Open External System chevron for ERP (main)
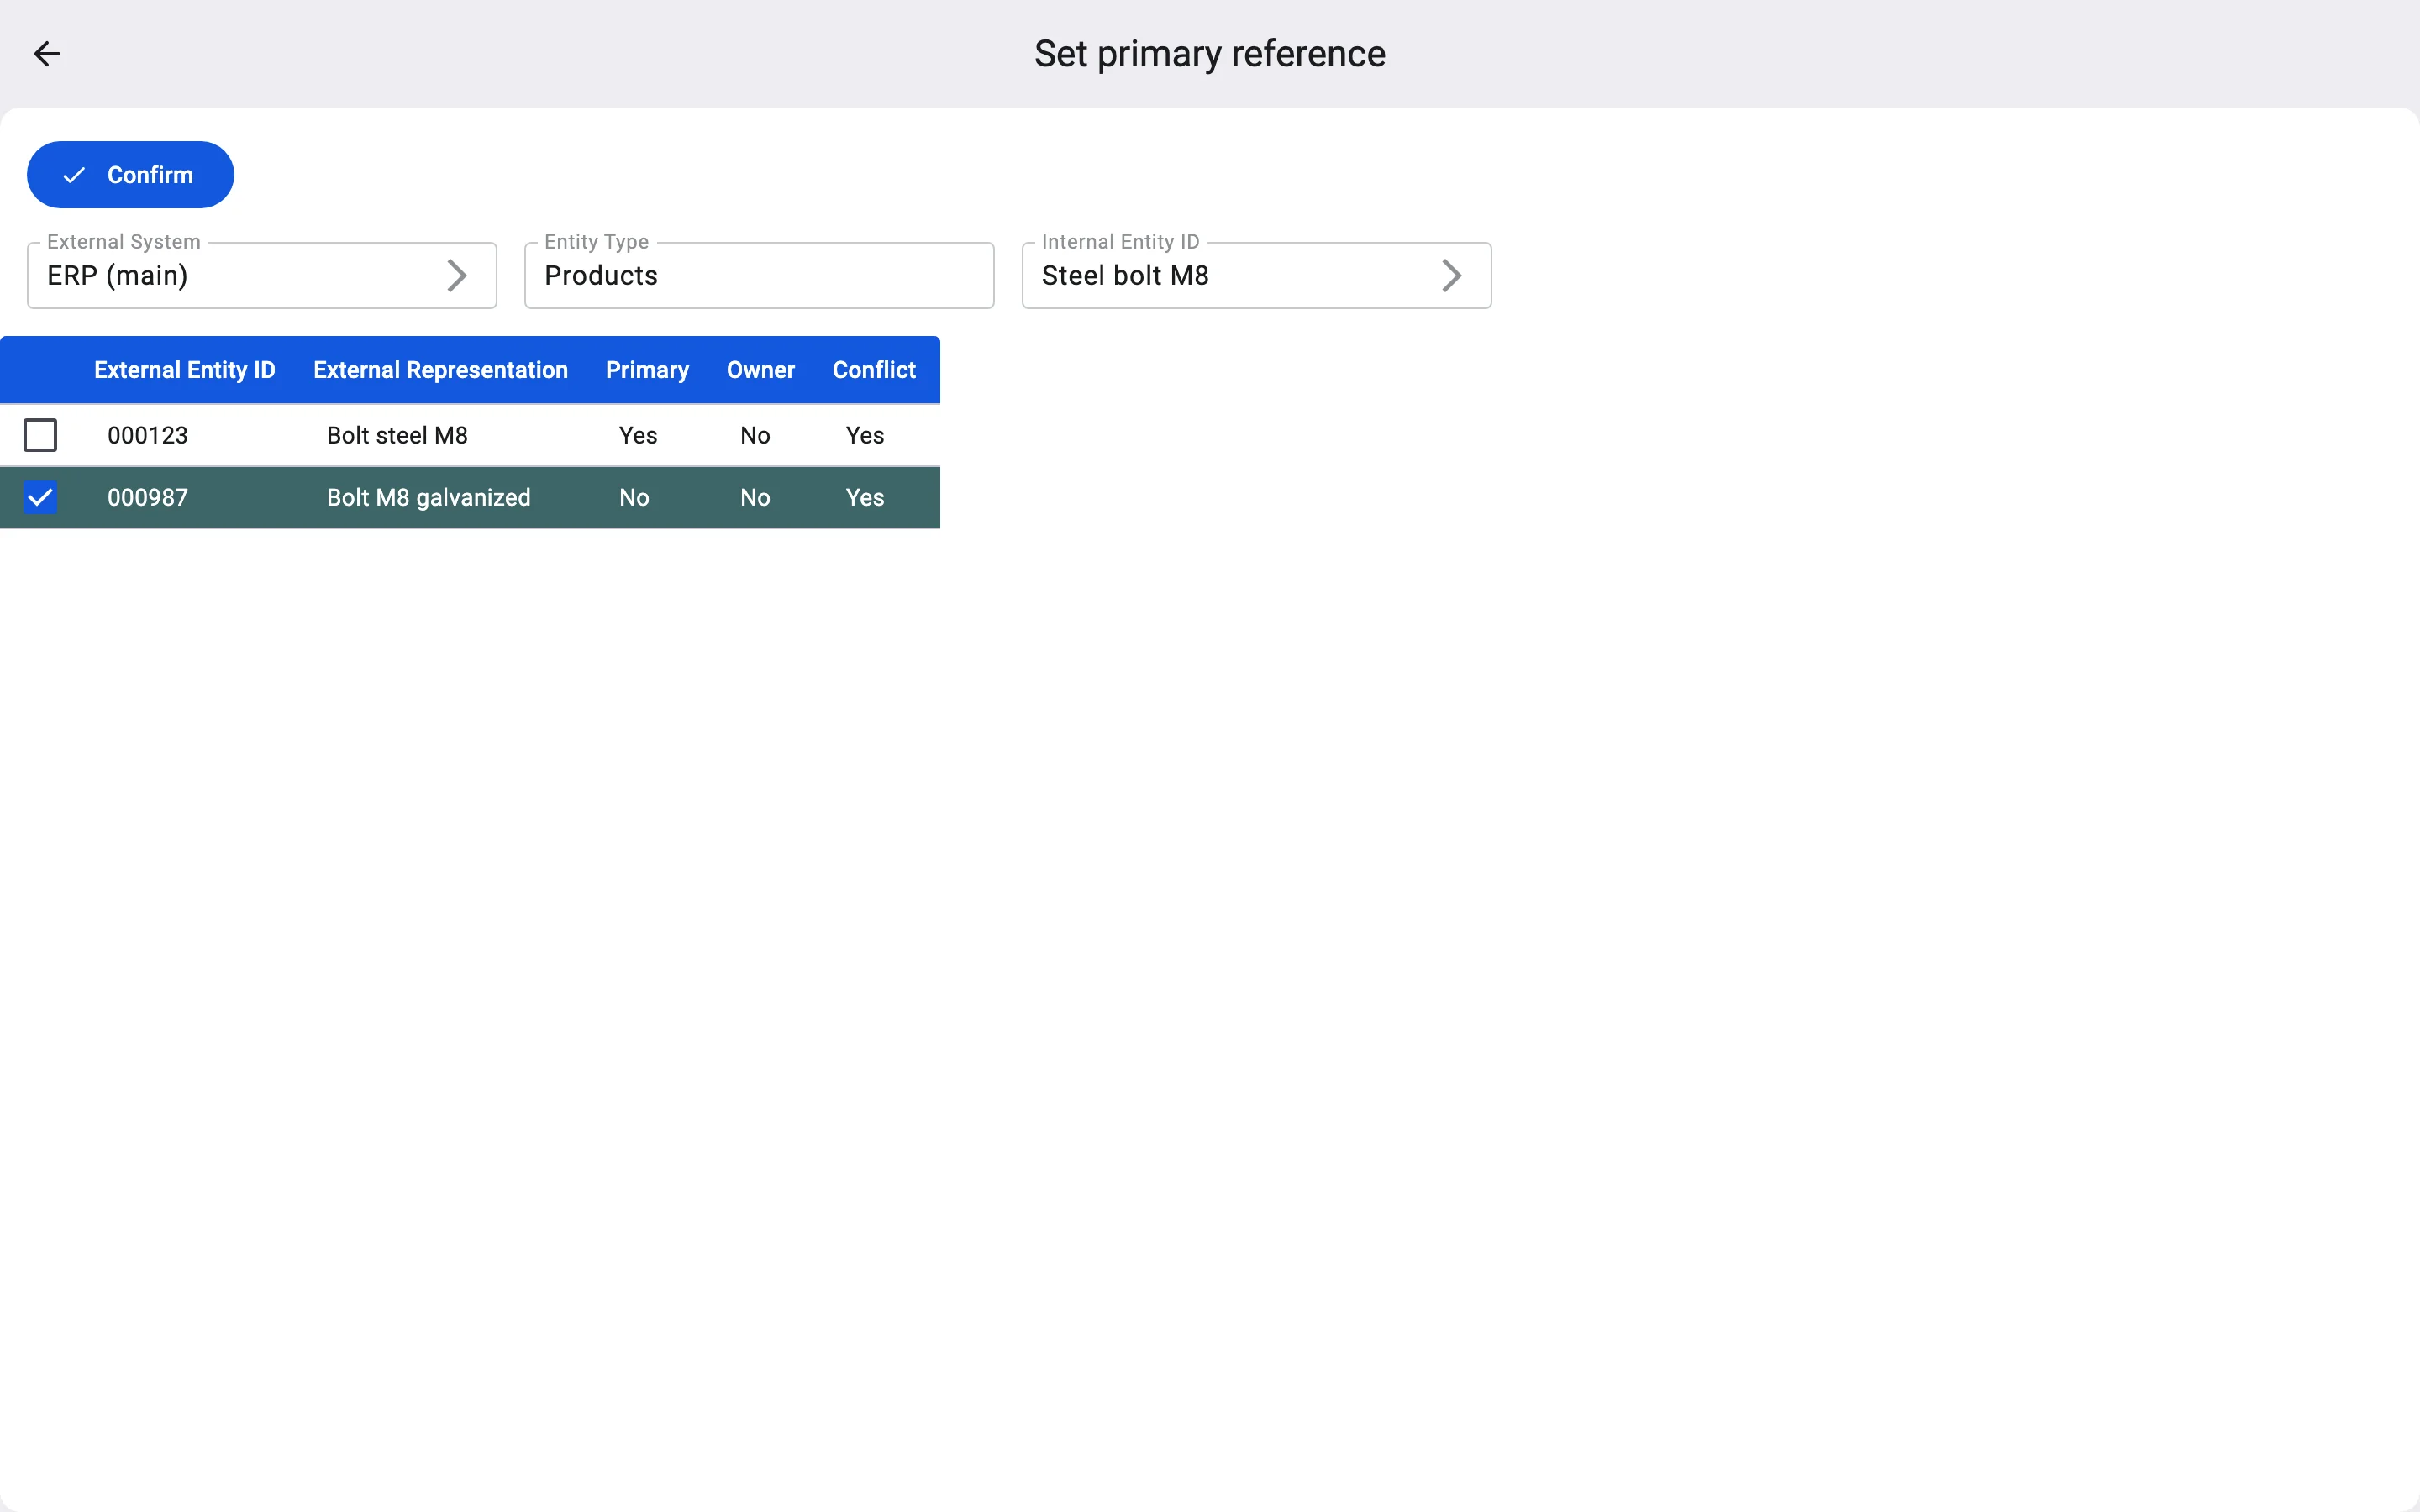Viewport: 2420px width, 1512px height. pyautogui.click(x=457, y=275)
